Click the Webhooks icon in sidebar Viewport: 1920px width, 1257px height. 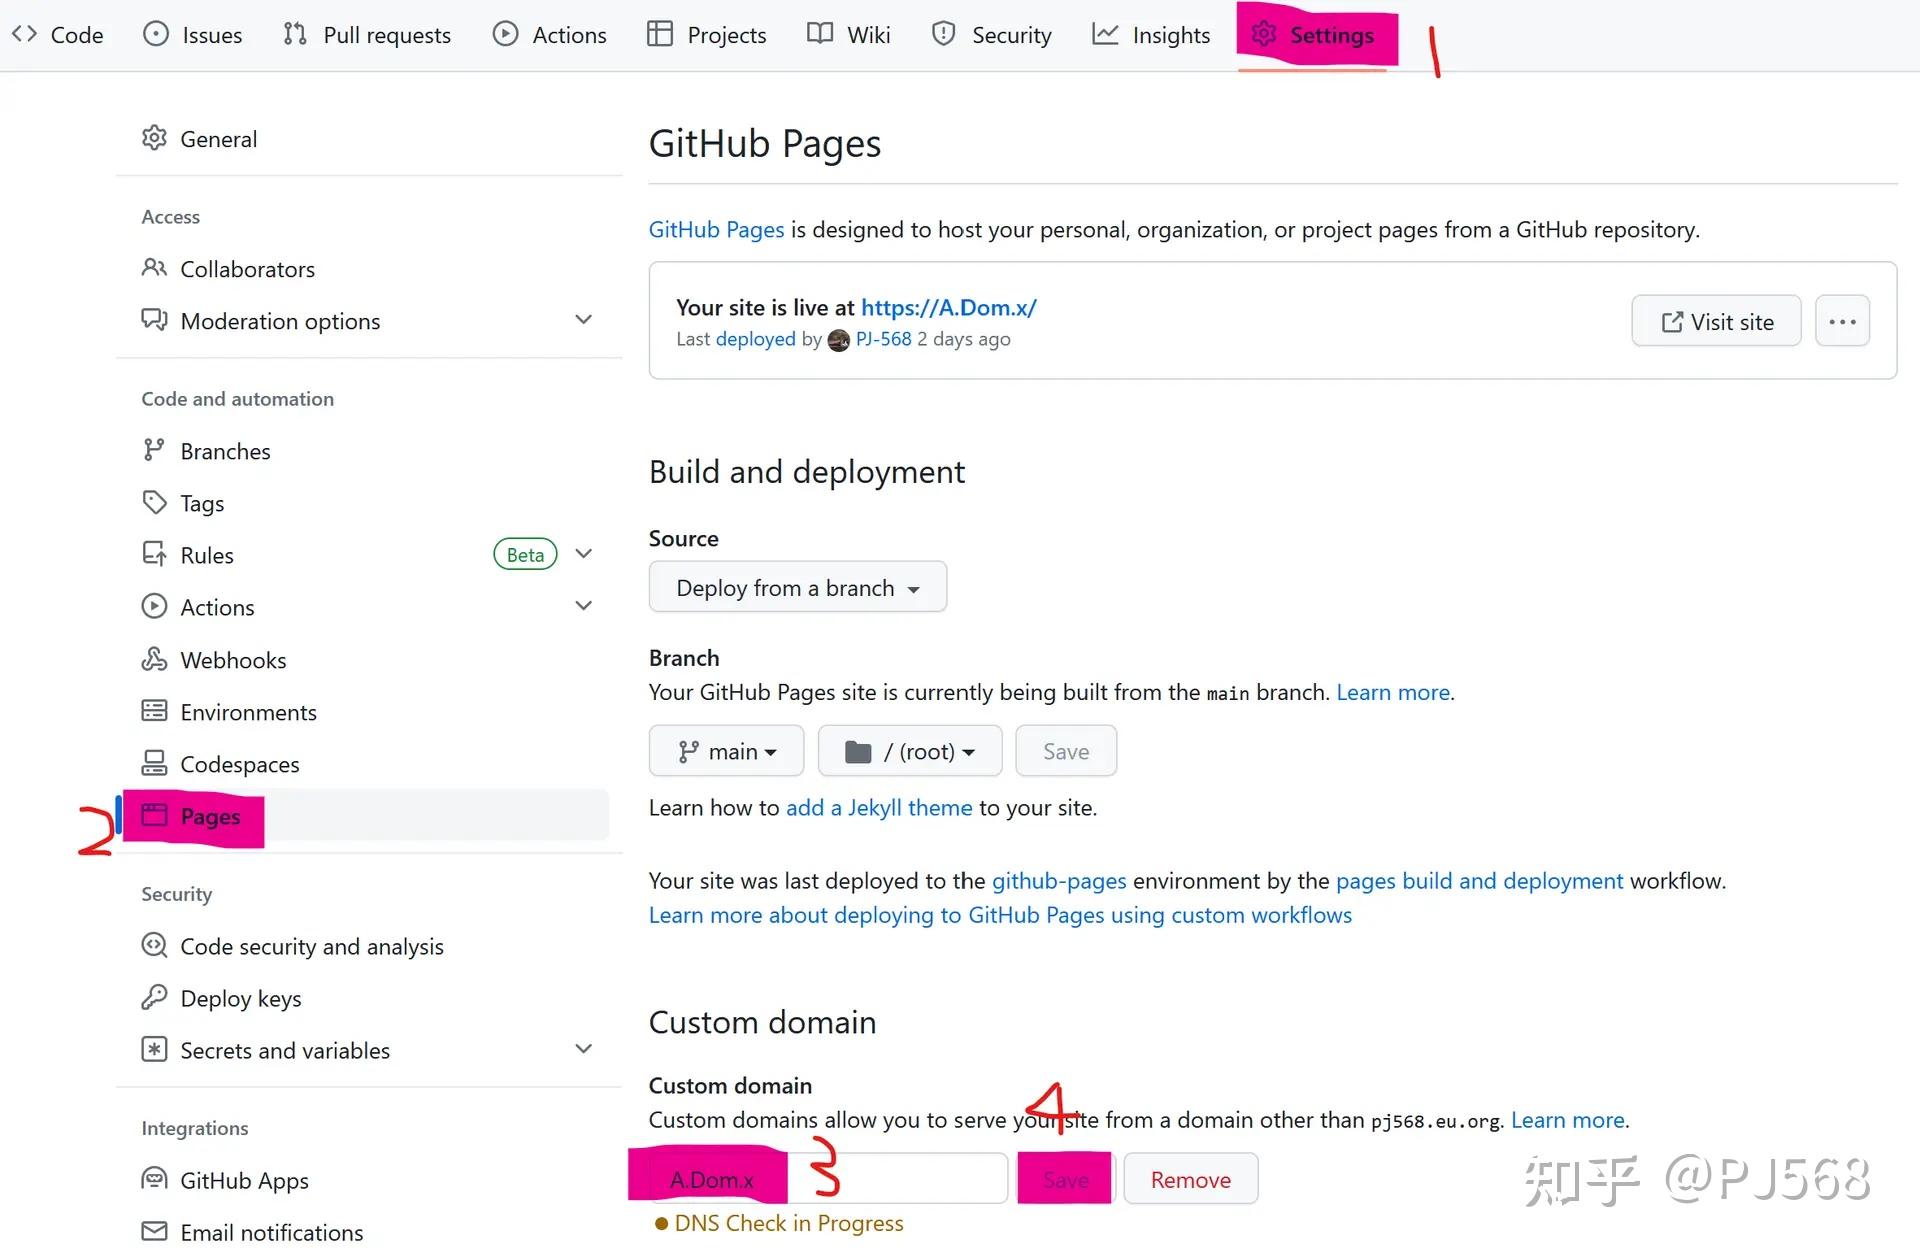tap(154, 658)
